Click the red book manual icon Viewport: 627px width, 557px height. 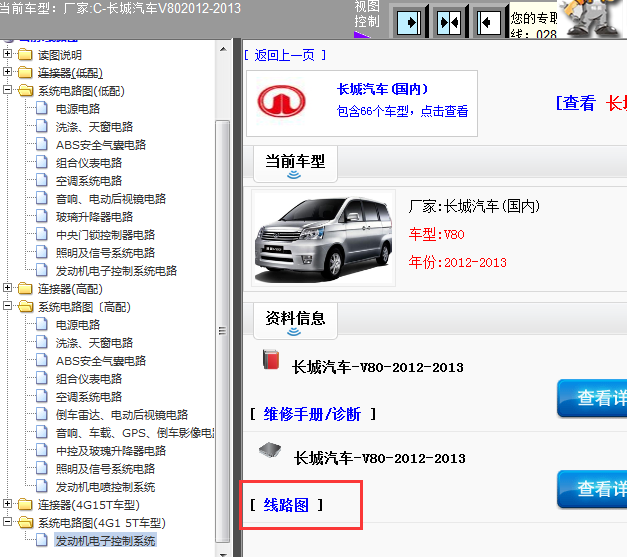271,359
